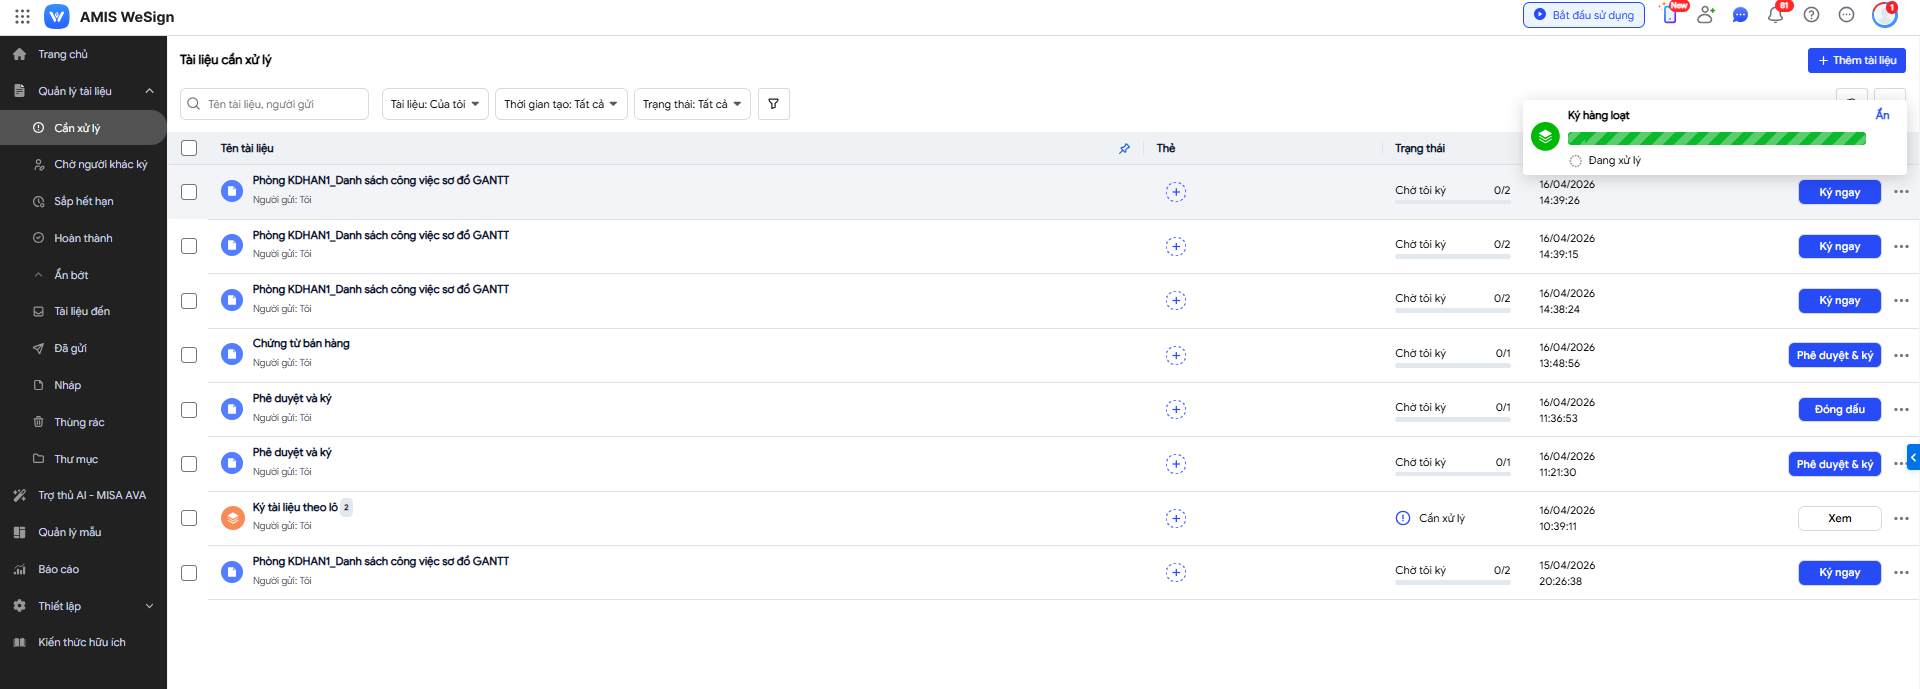The height and width of the screenshot is (689, 1920).
Task: Click the Thêm tài liệu button
Action: [x=1856, y=60]
